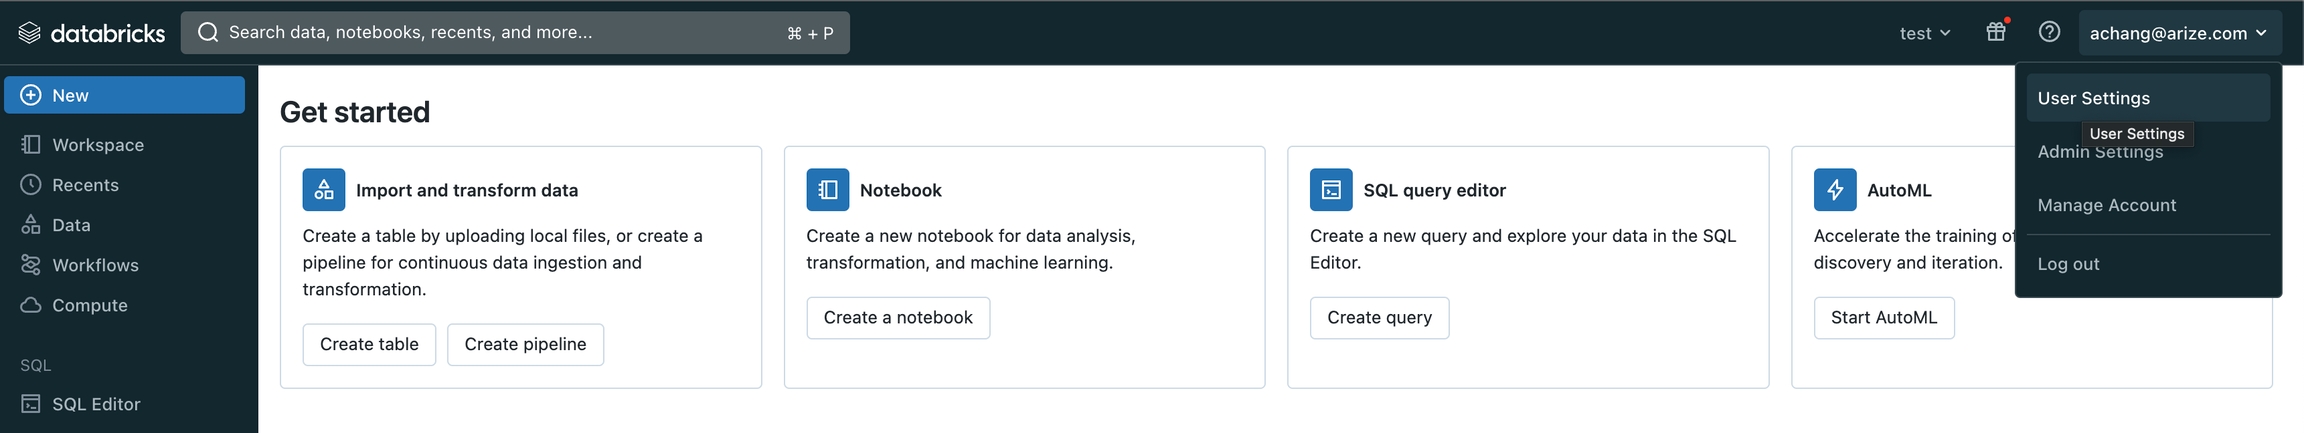Select Log out from account menu
This screenshot has height=433, width=2304.
pos(2069,264)
